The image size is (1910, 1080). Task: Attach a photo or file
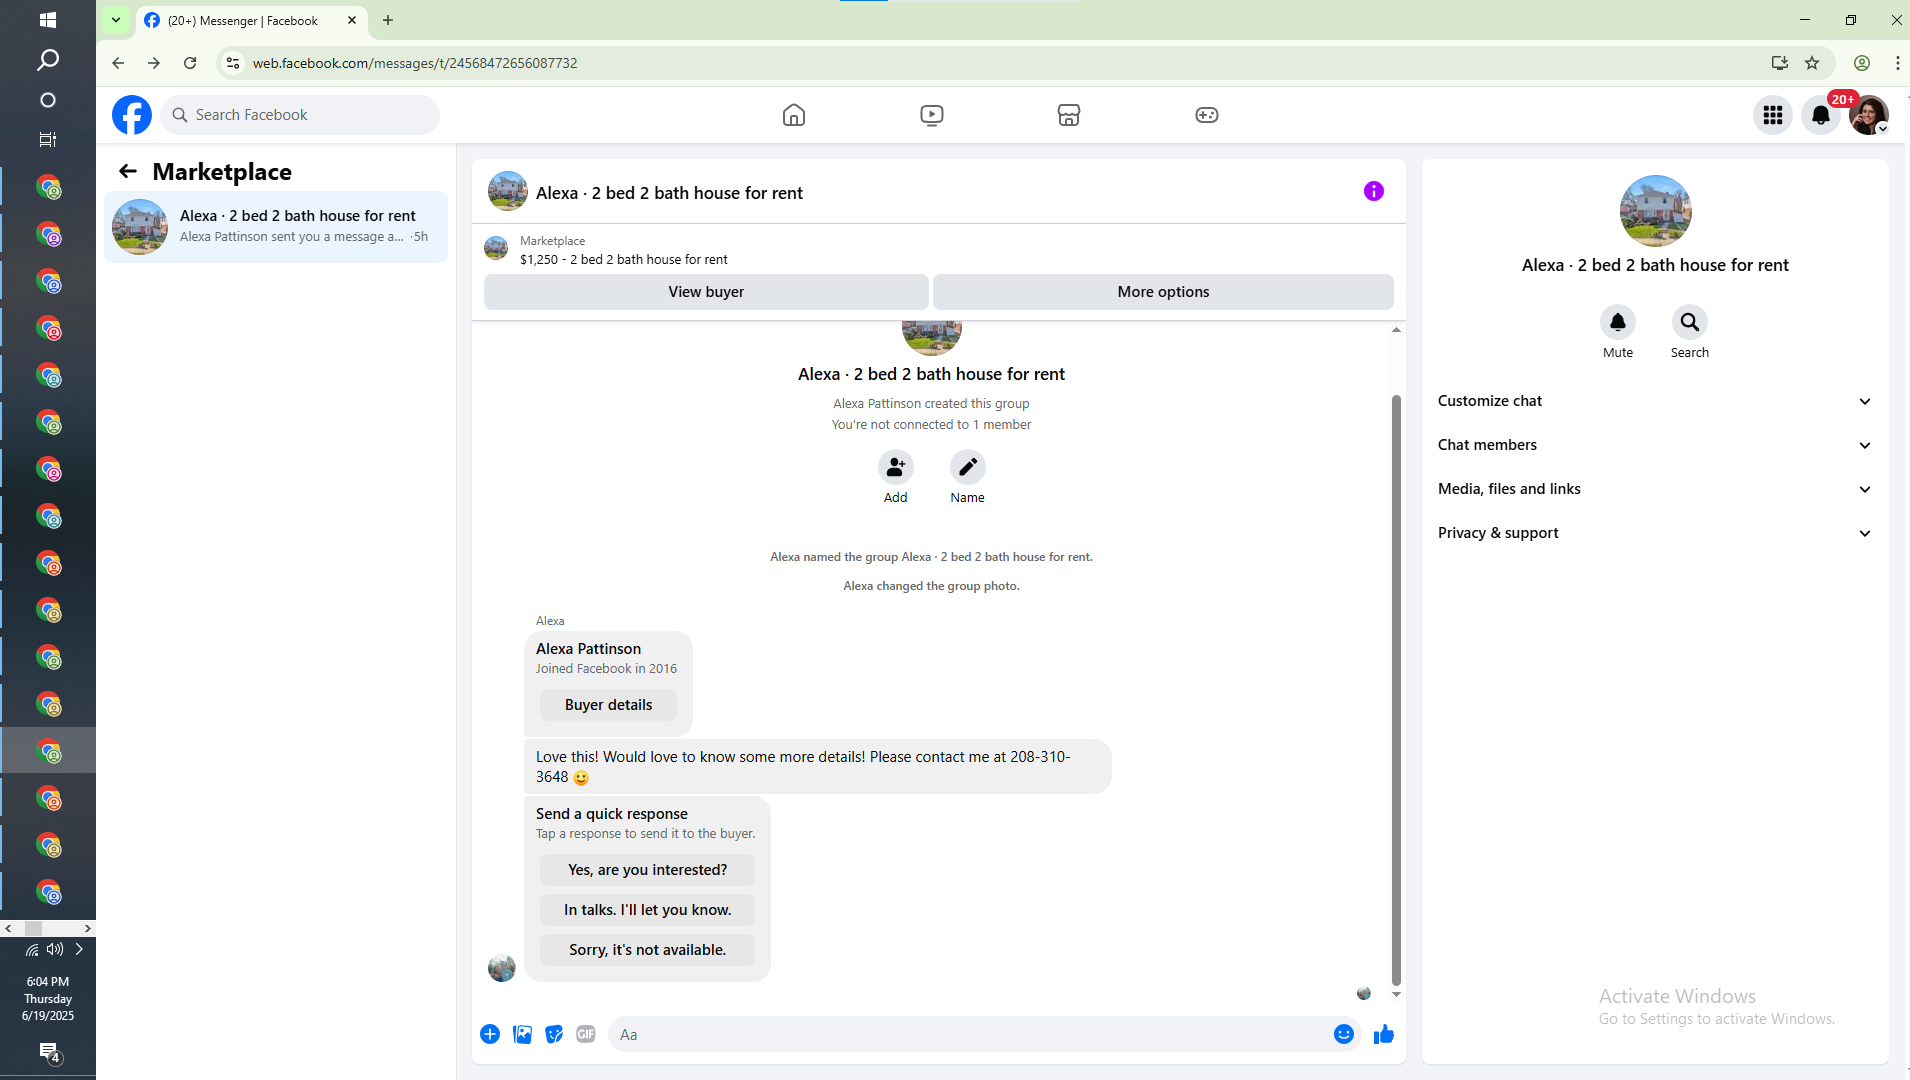click(x=522, y=1034)
